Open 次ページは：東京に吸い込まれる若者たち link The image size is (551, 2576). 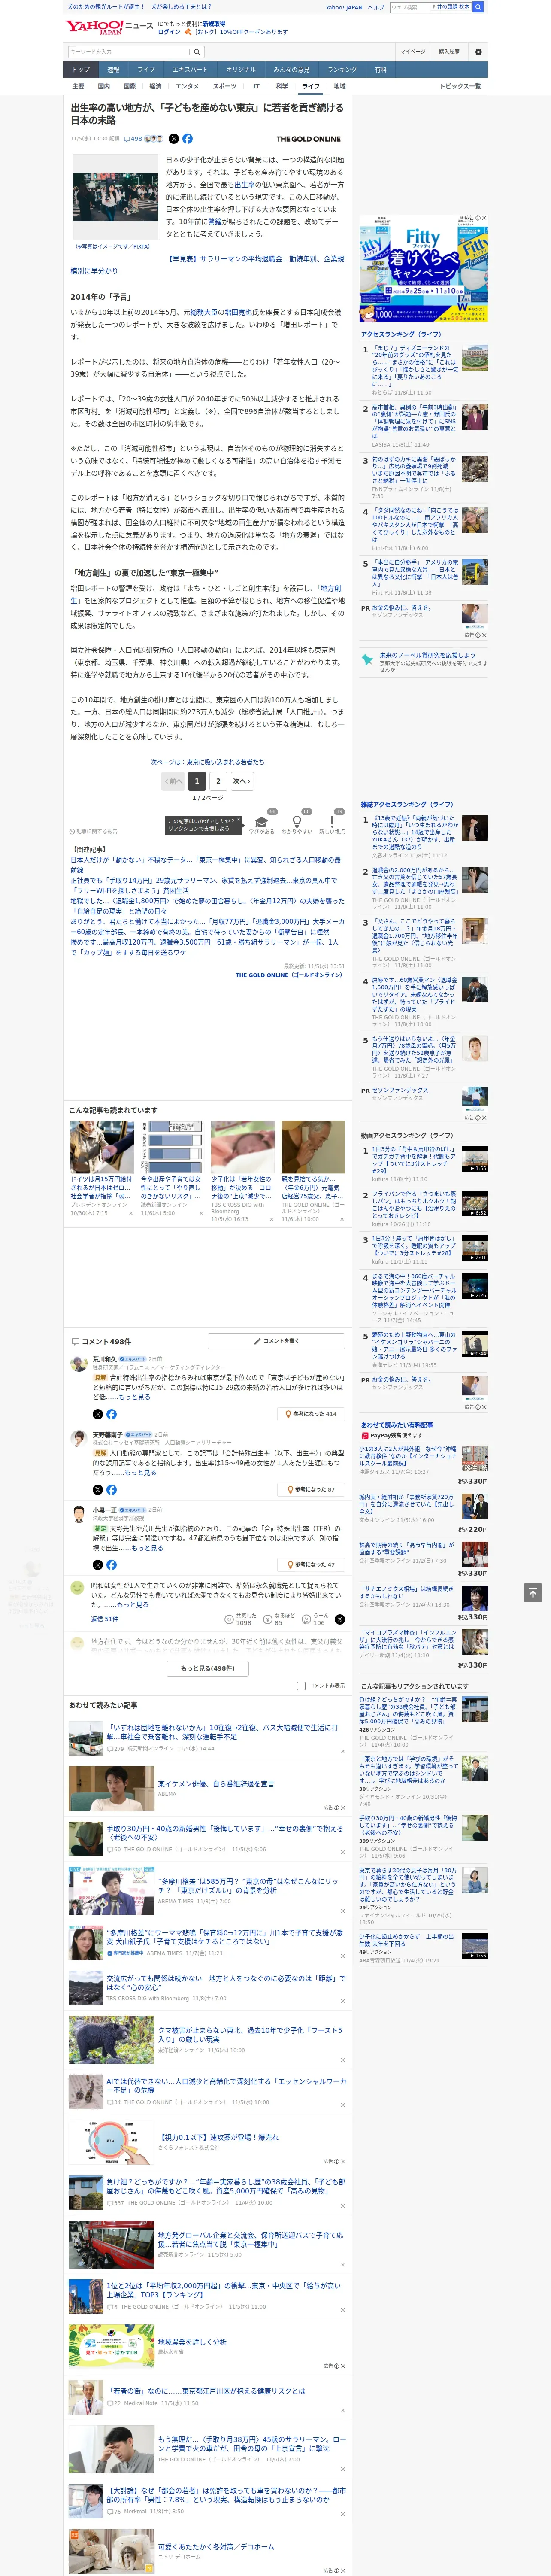click(x=208, y=762)
